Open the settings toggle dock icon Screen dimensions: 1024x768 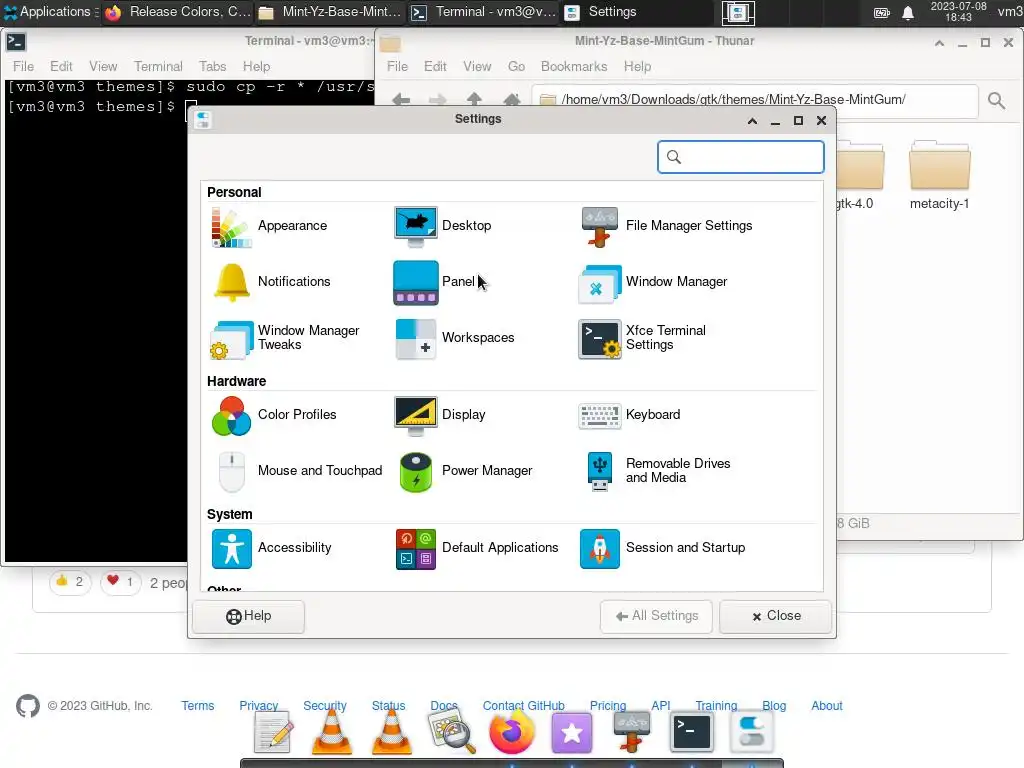pyautogui.click(x=751, y=731)
